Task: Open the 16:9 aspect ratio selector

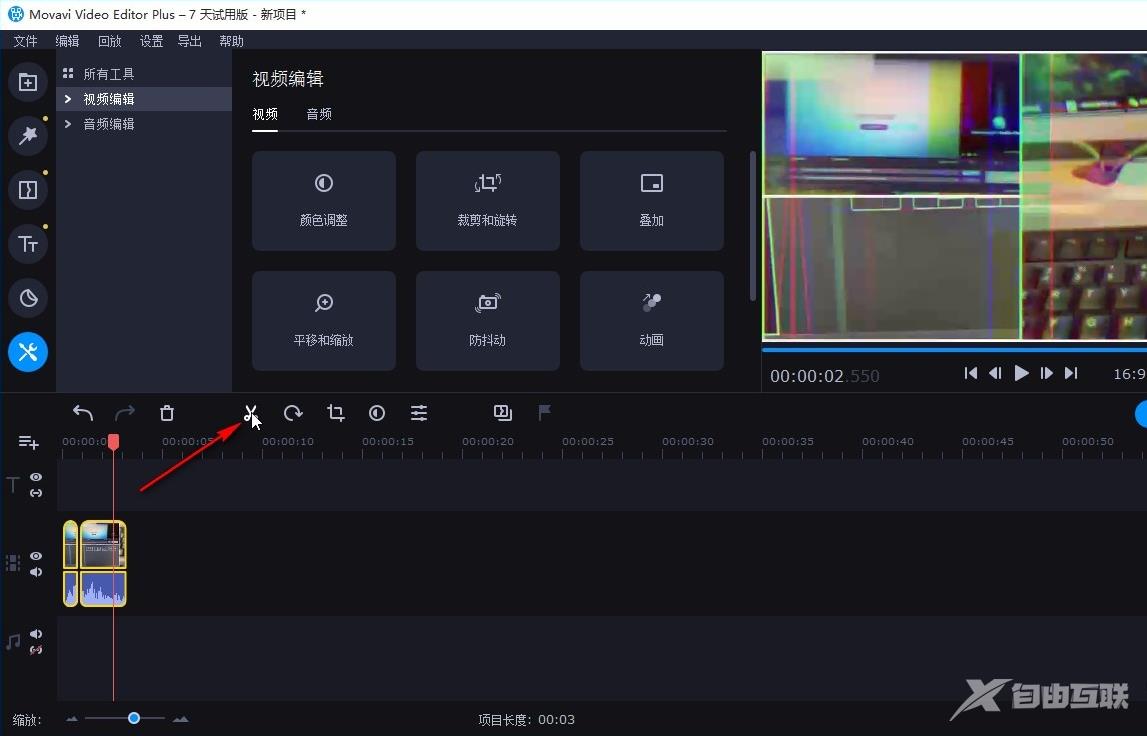Action: click(x=1129, y=374)
